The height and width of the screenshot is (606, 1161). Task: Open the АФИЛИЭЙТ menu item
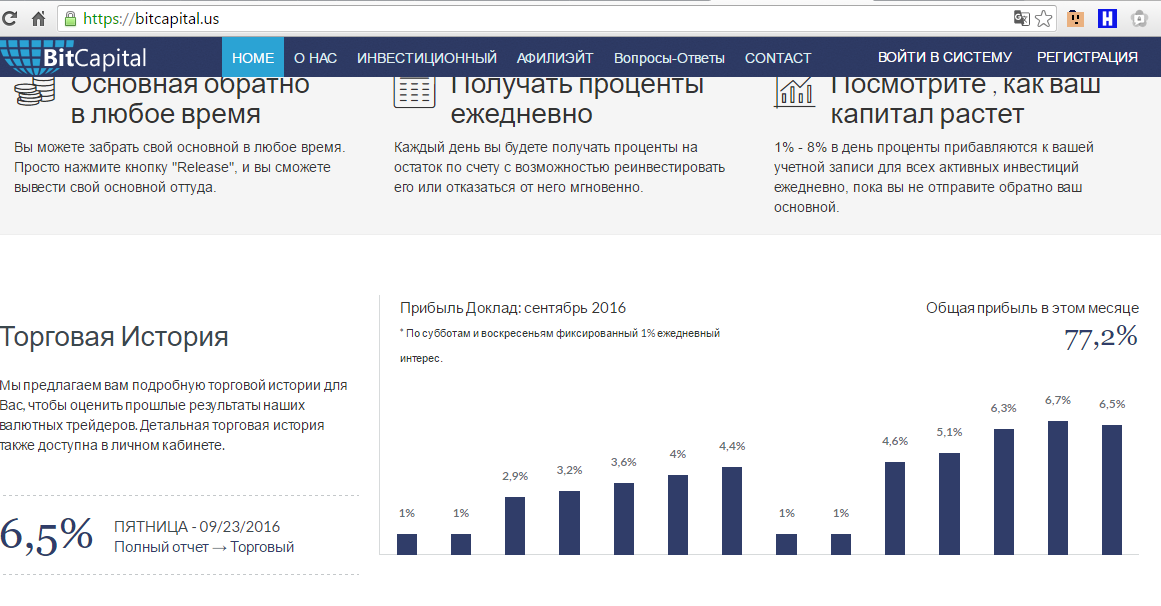pos(555,58)
